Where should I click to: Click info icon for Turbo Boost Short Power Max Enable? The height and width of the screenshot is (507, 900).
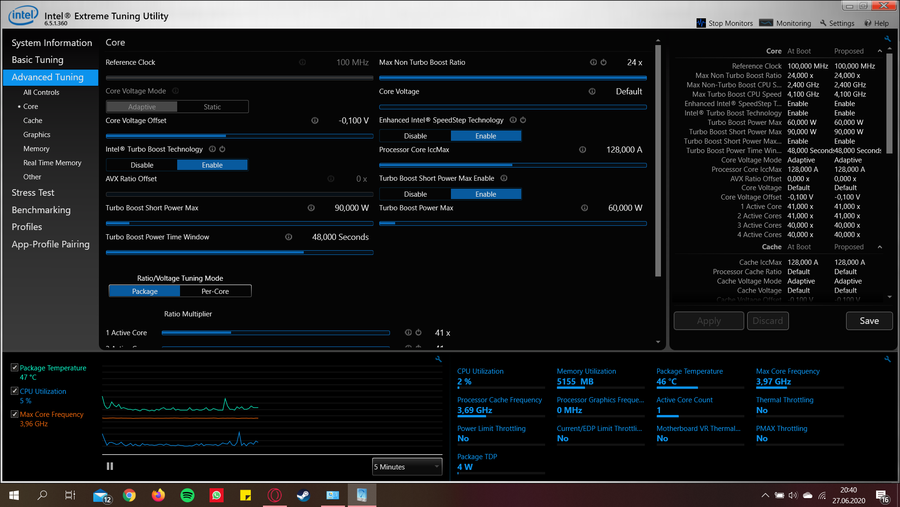coord(504,178)
